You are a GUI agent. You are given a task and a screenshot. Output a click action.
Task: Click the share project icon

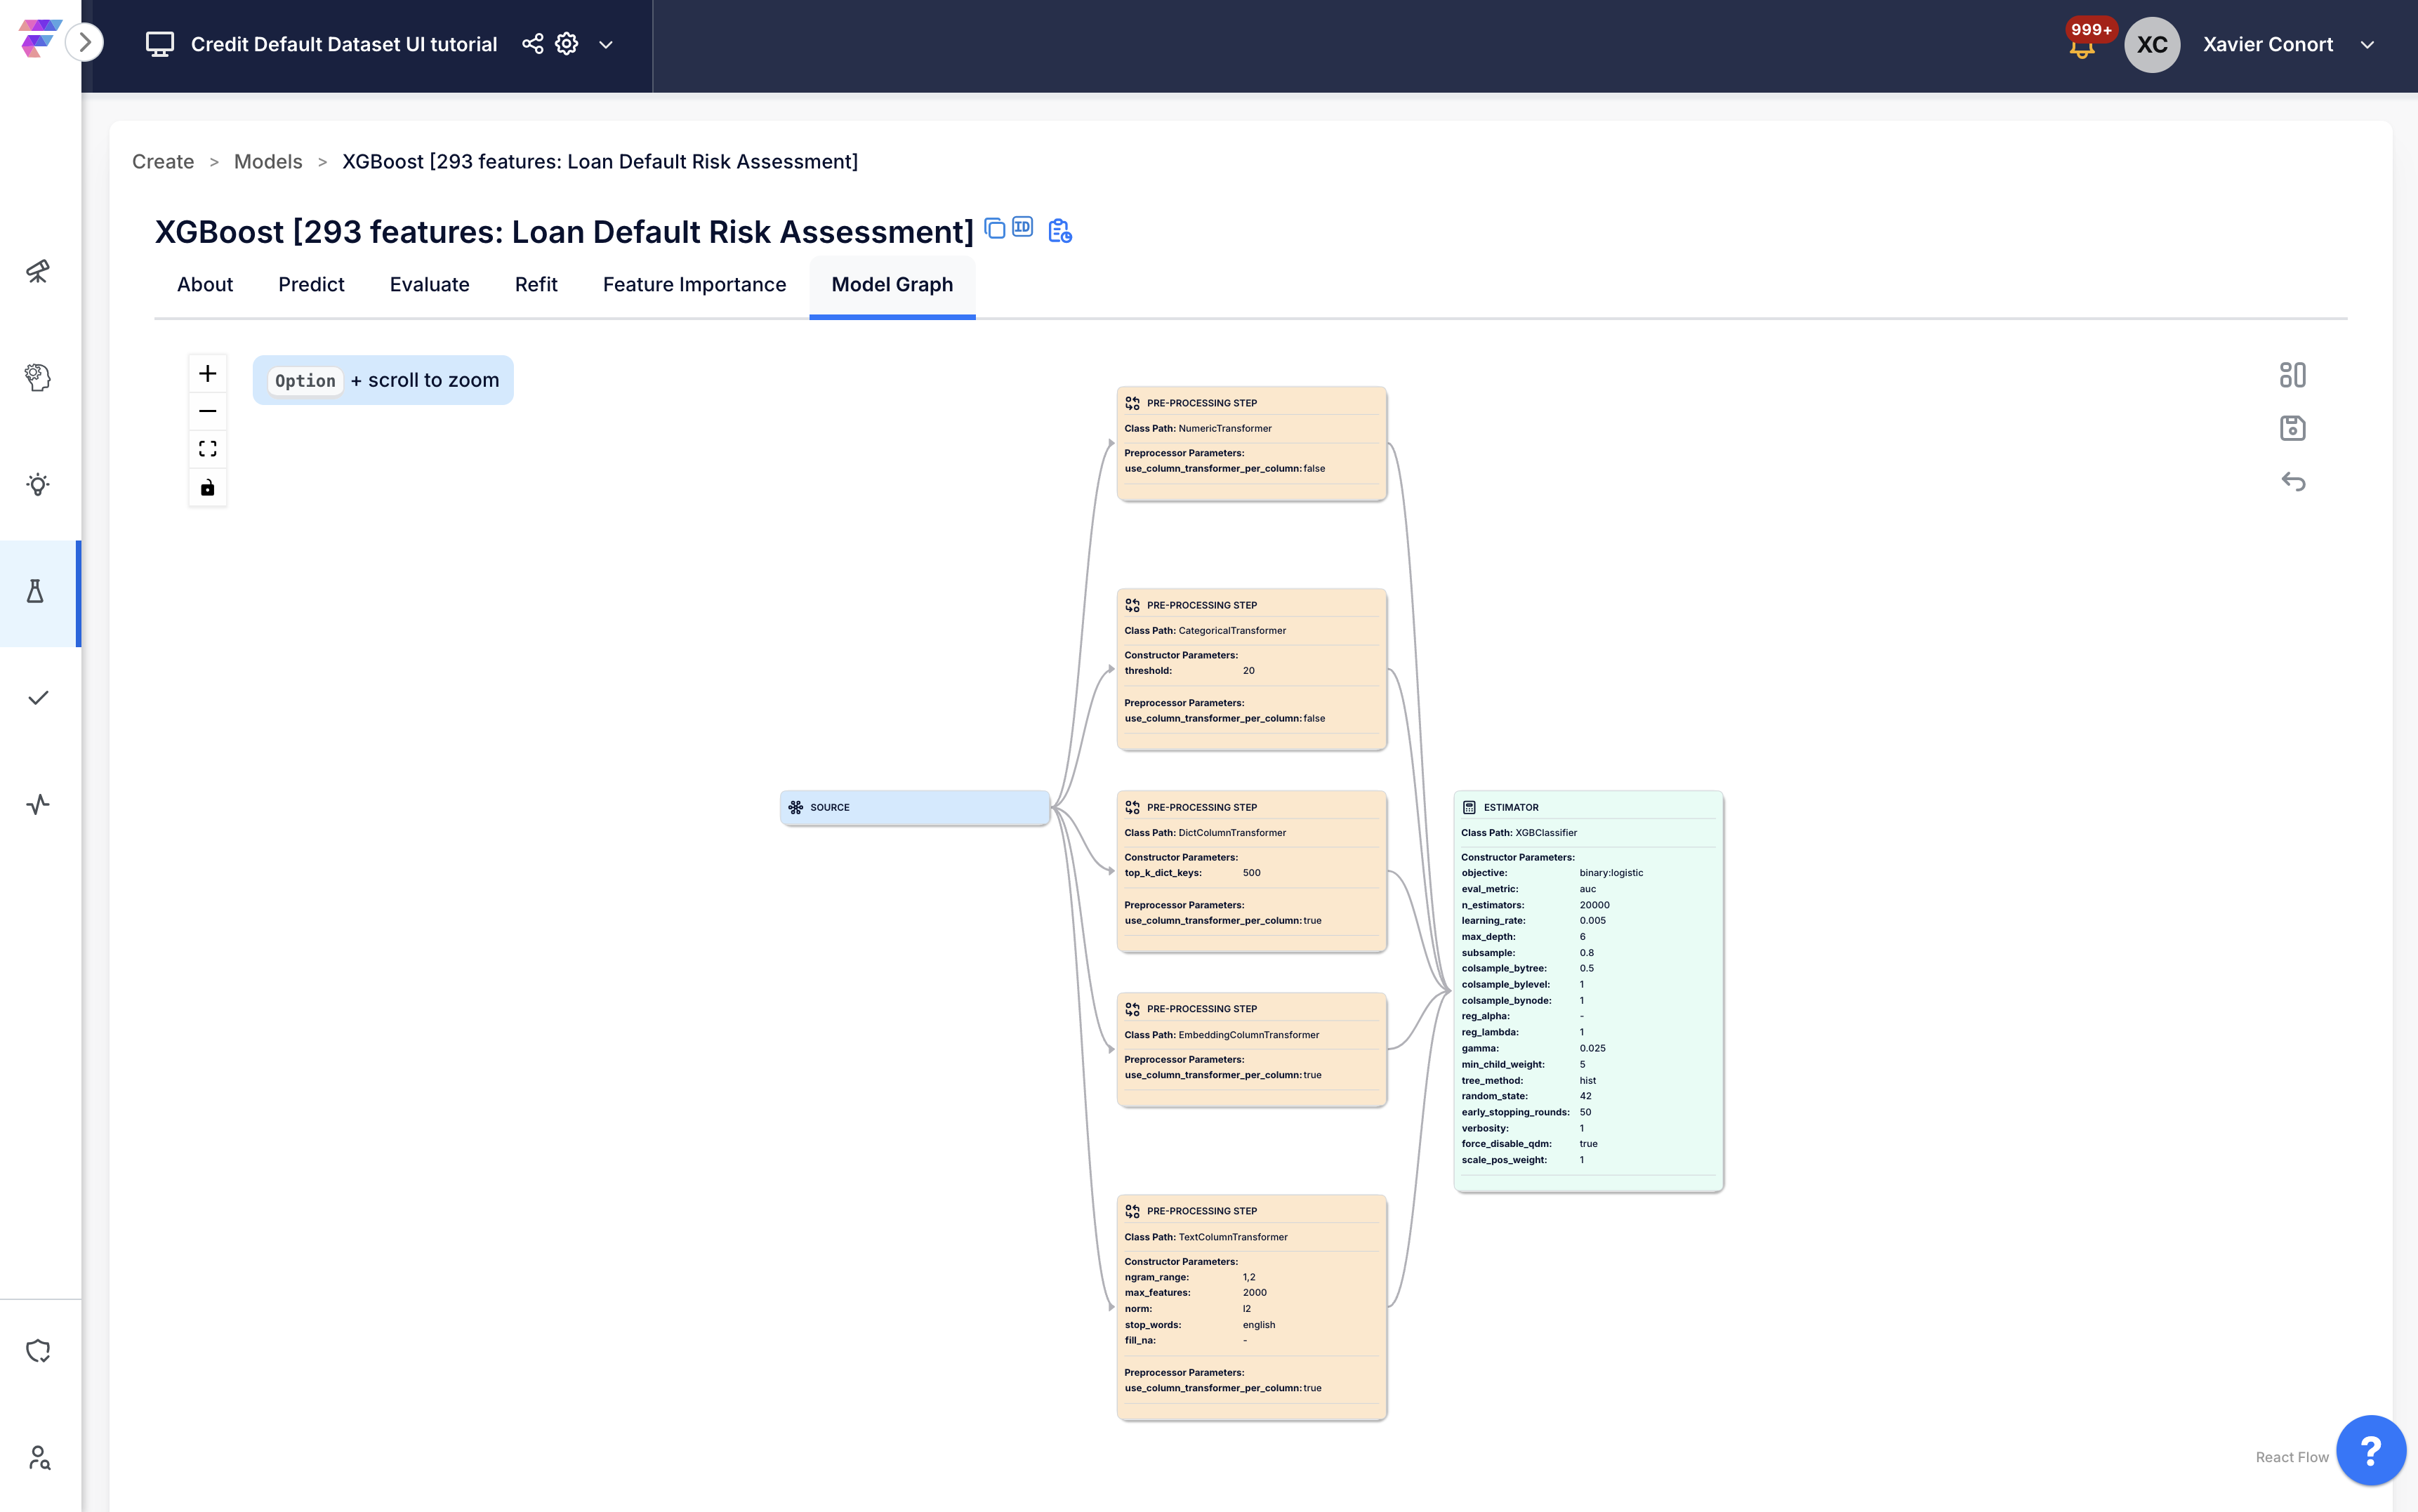pyautogui.click(x=533, y=44)
